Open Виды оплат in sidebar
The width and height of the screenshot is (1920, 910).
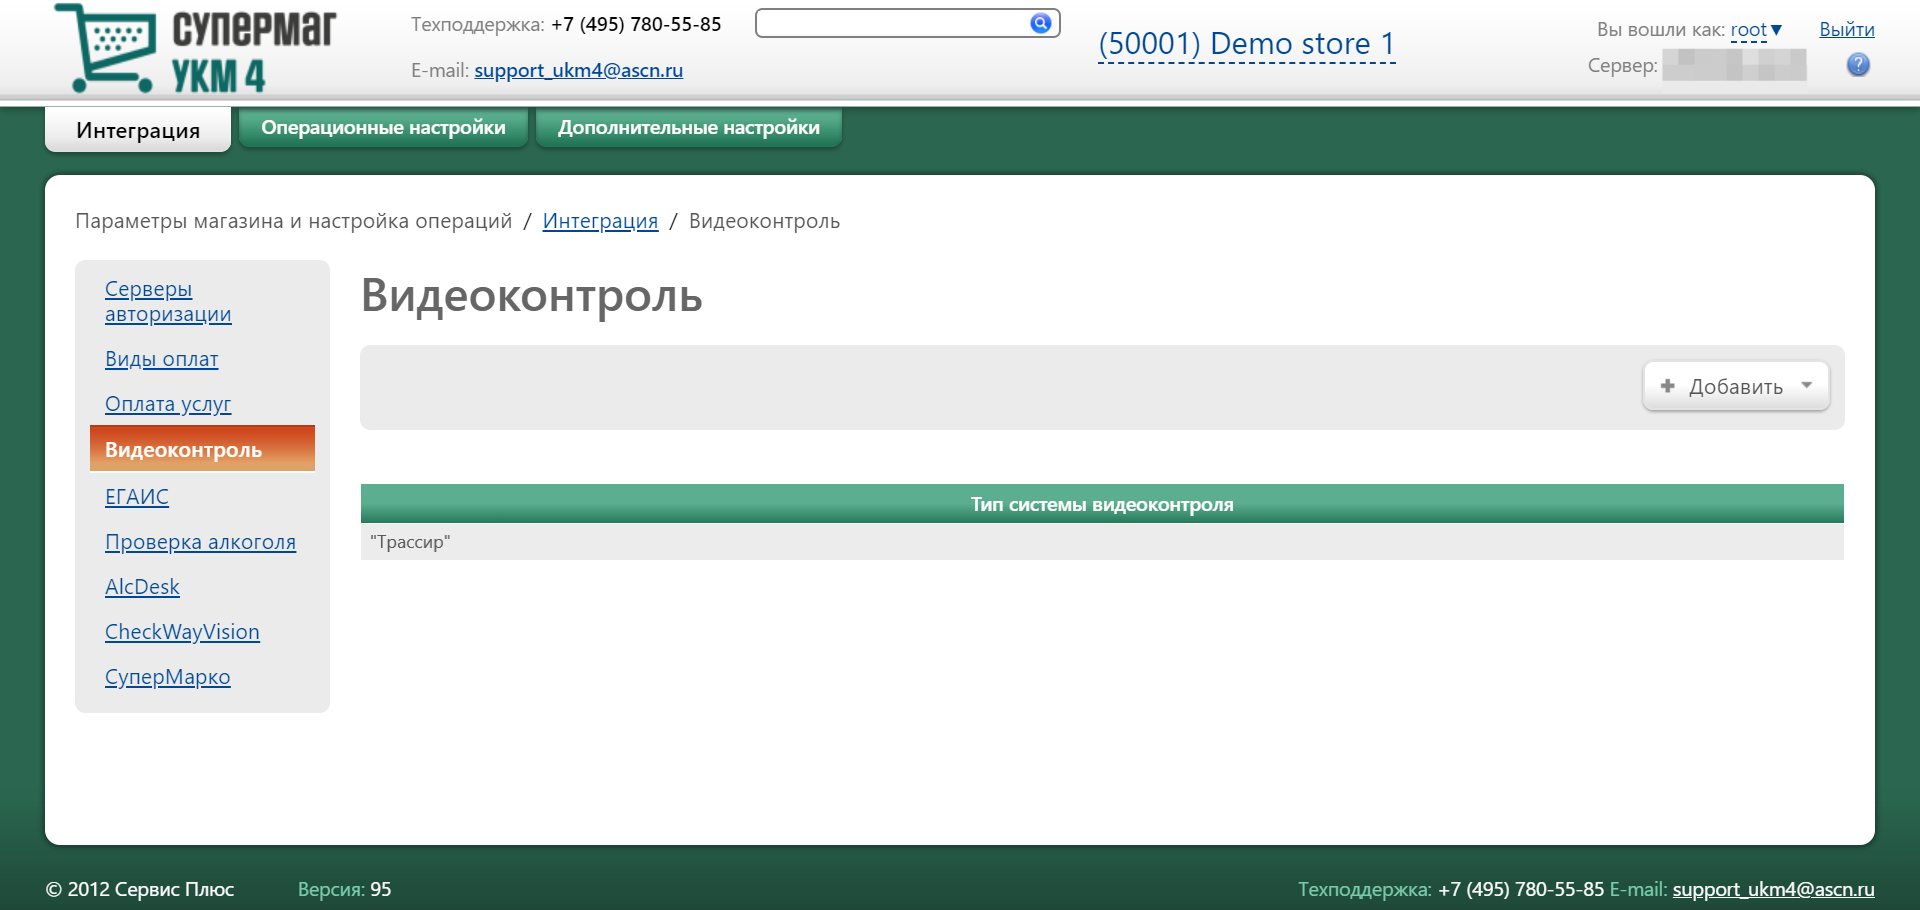pos(161,359)
